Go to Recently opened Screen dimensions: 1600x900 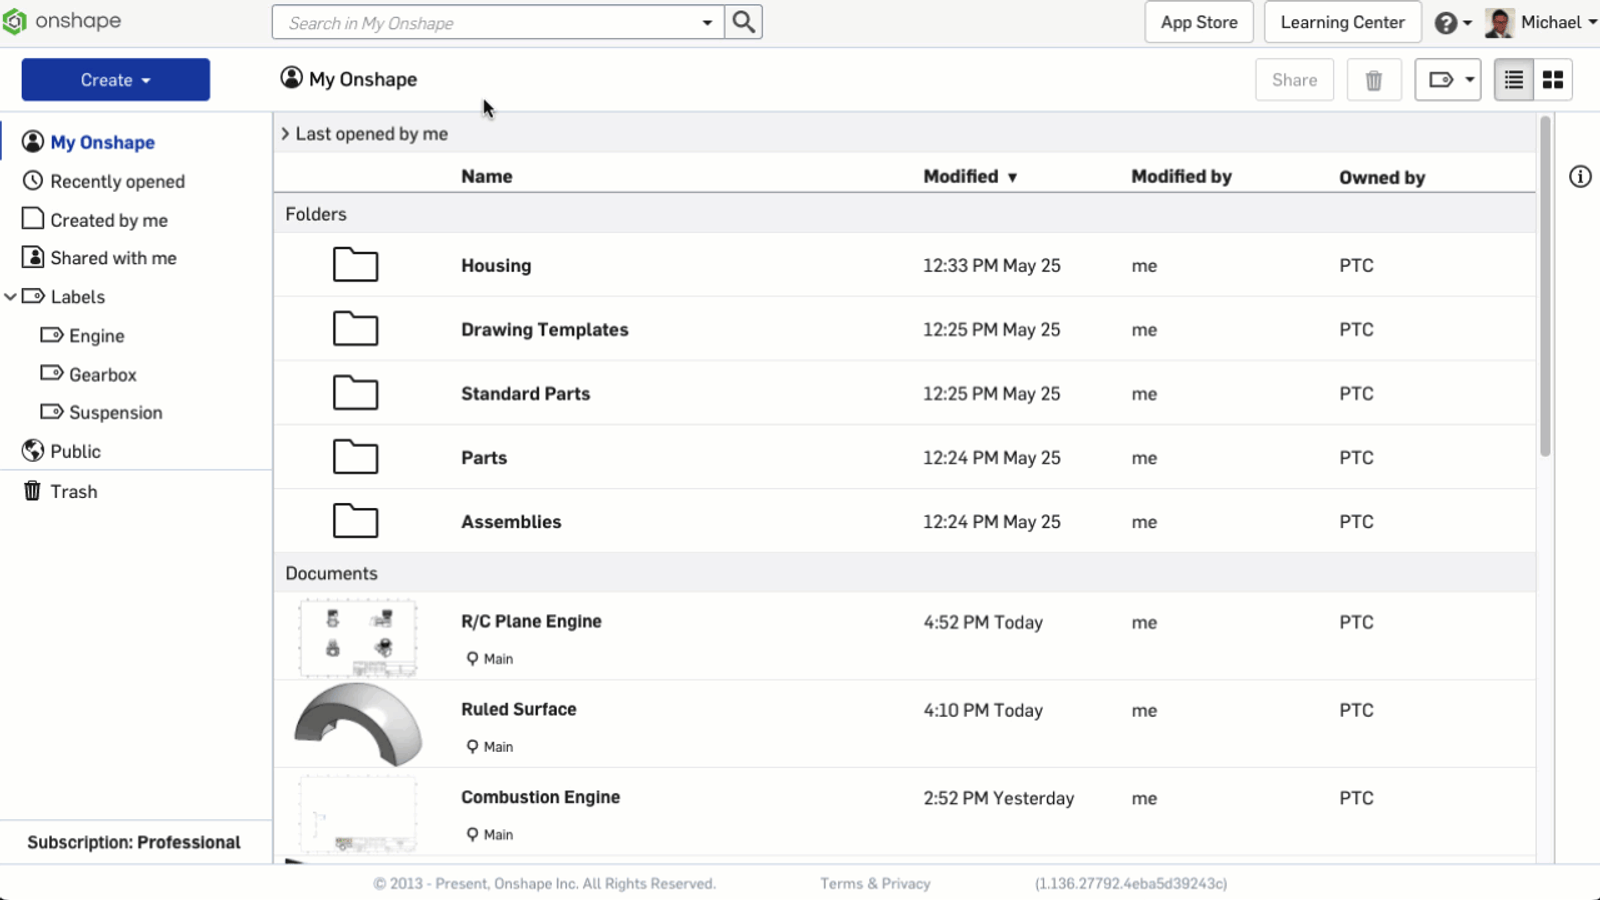[x=117, y=181]
